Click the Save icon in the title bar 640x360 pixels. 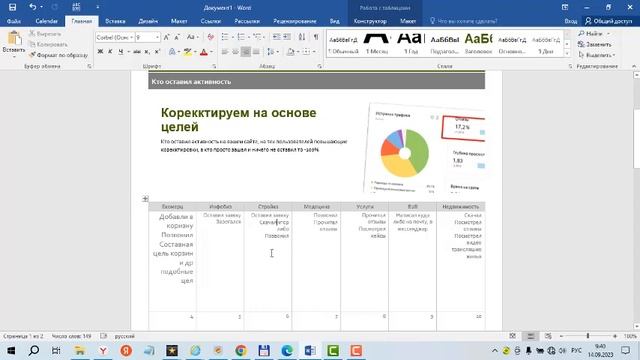(x=12, y=7)
